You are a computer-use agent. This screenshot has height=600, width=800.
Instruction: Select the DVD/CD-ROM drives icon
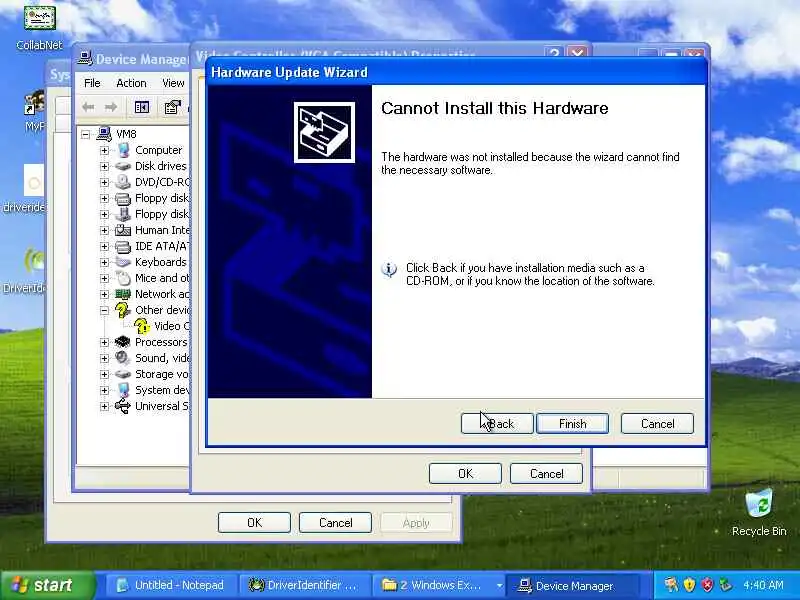(123, 182)
